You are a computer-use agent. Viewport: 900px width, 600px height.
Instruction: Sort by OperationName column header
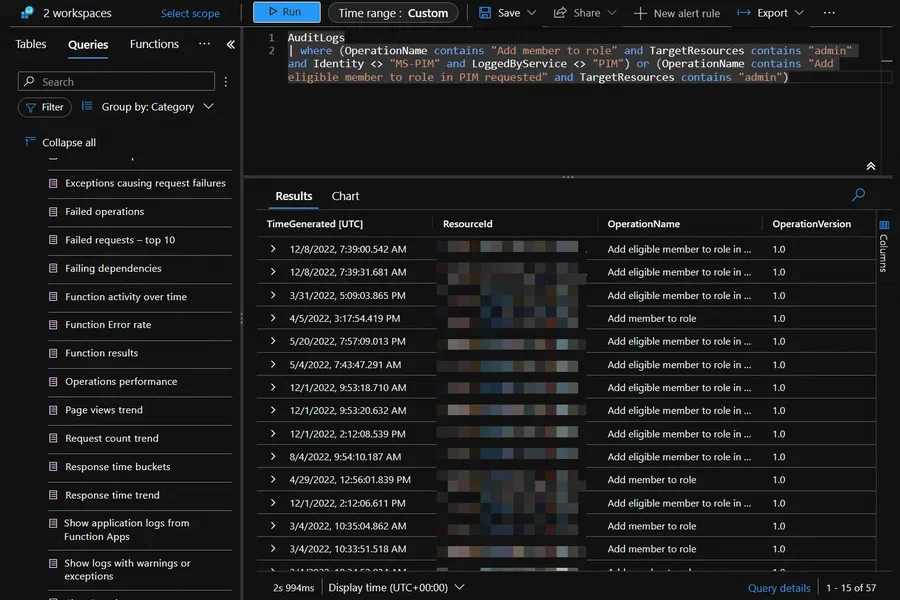[x=643, y=224]
